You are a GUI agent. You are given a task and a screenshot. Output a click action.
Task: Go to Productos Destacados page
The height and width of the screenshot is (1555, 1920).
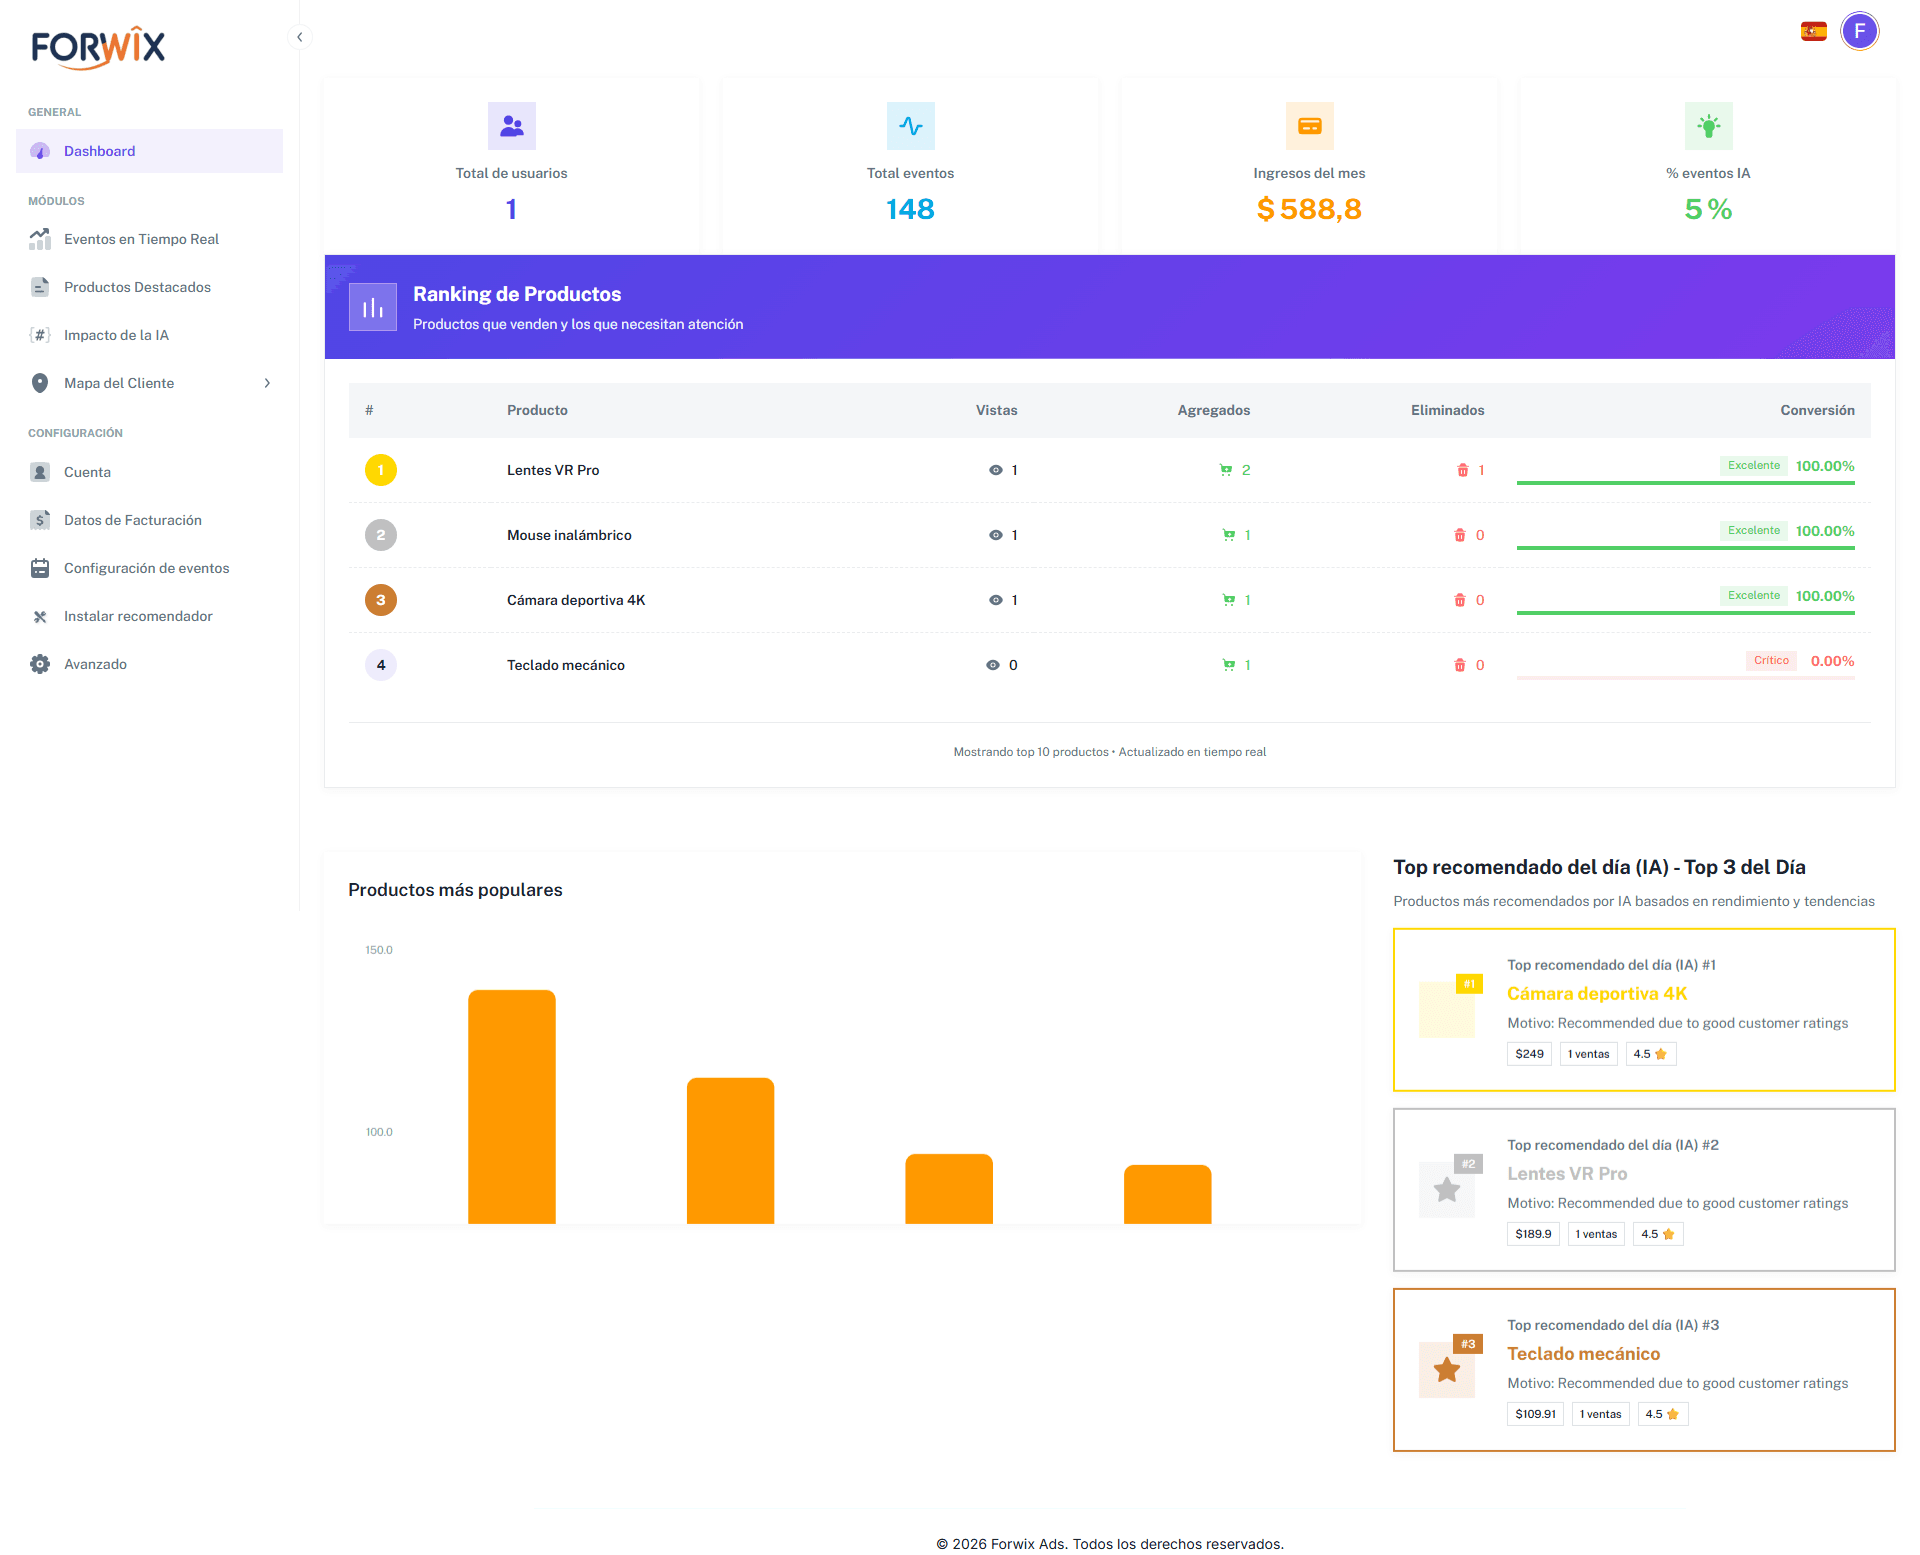137,287
